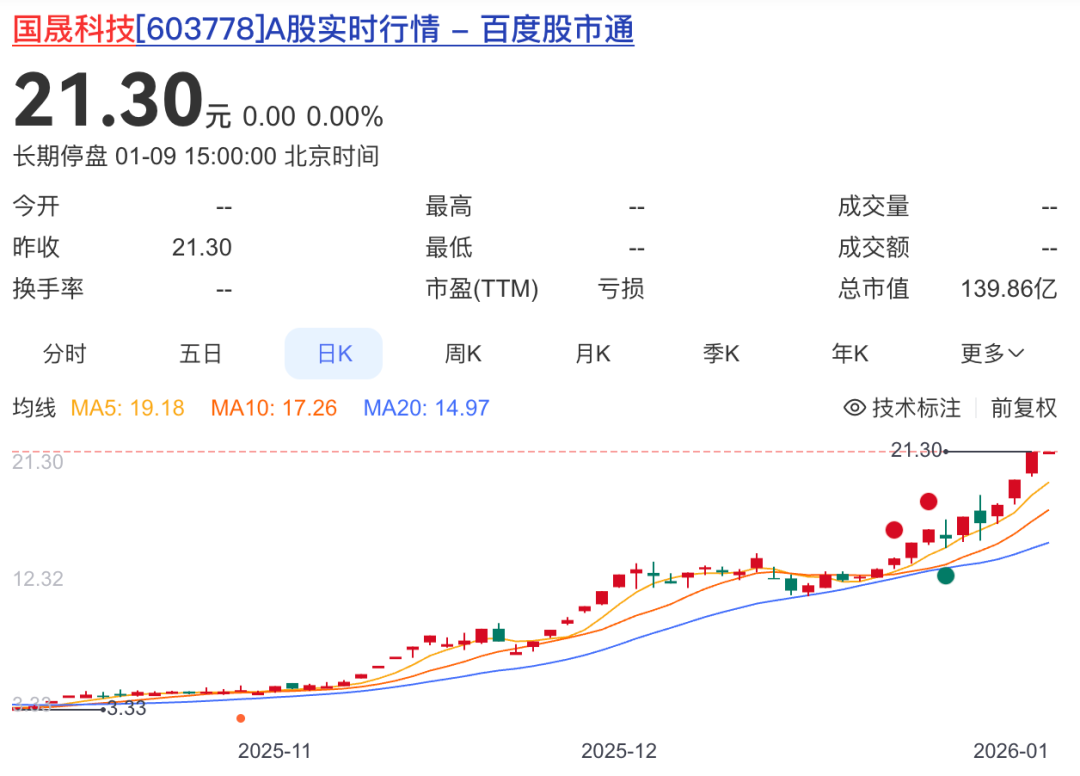Select the 月K chart tab

[592, 354]
